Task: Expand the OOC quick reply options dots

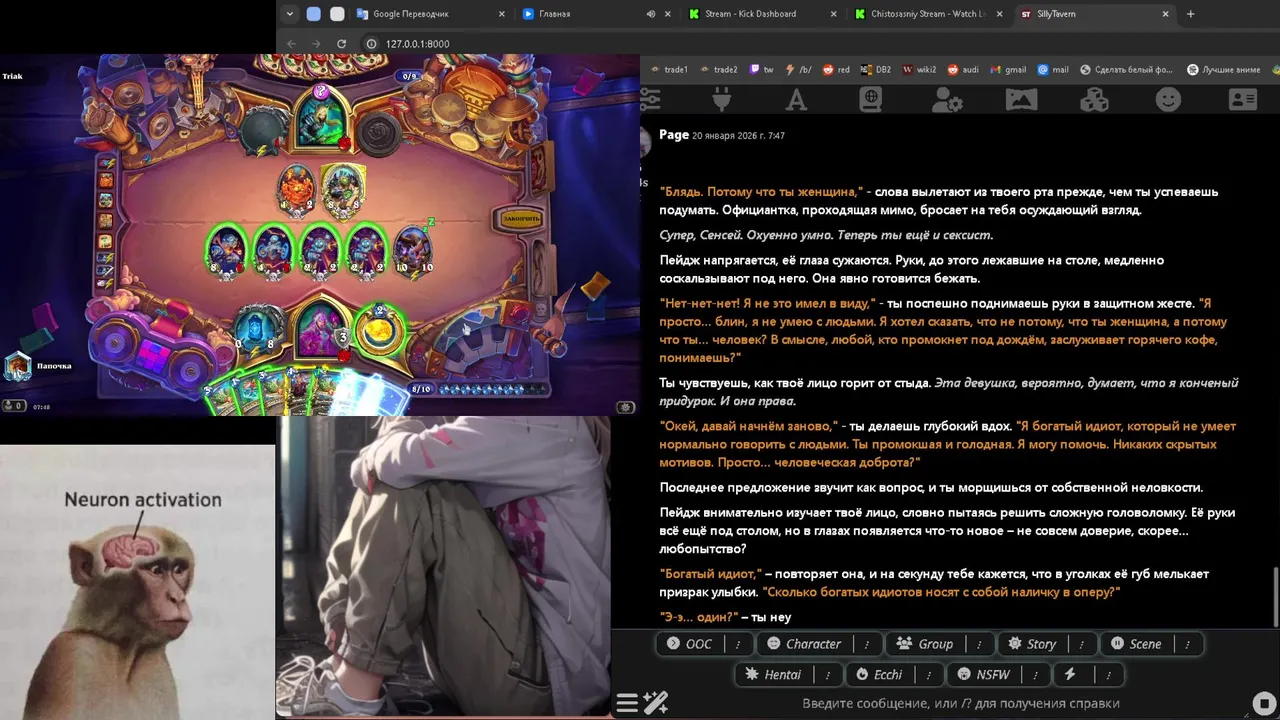Action: click(x=738, y=644)
